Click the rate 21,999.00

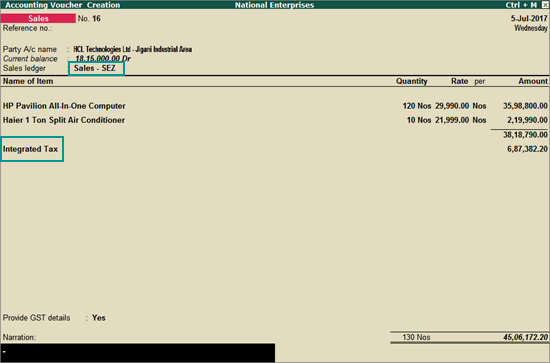452,120
